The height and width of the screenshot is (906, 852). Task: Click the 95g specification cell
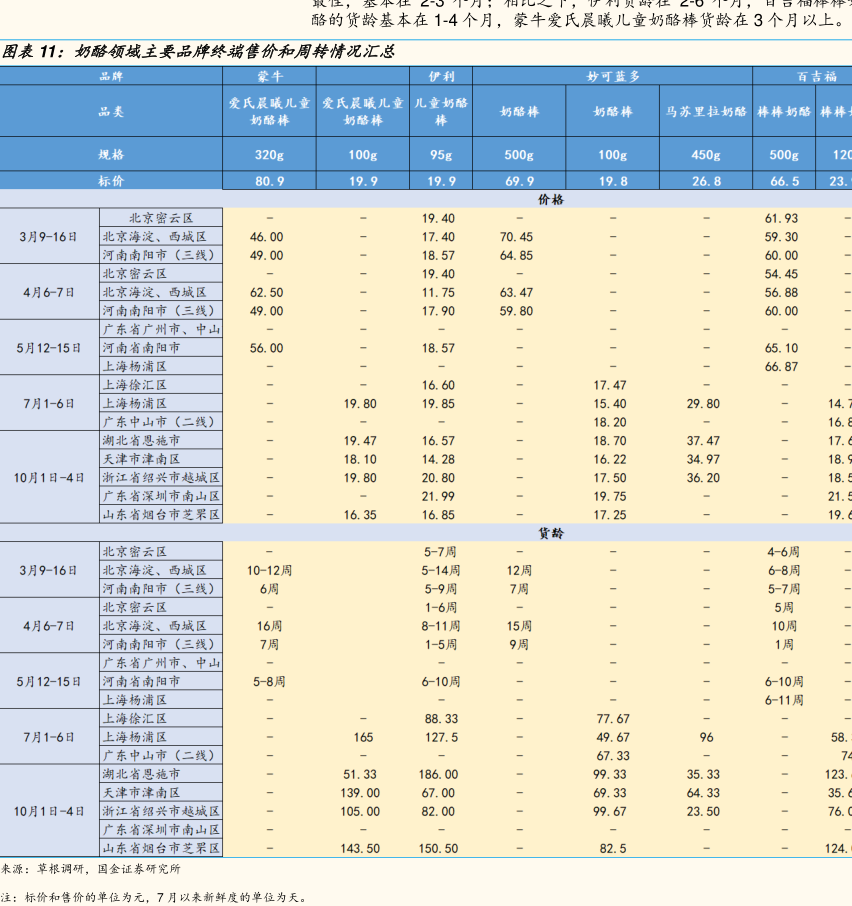click(441, 154)
